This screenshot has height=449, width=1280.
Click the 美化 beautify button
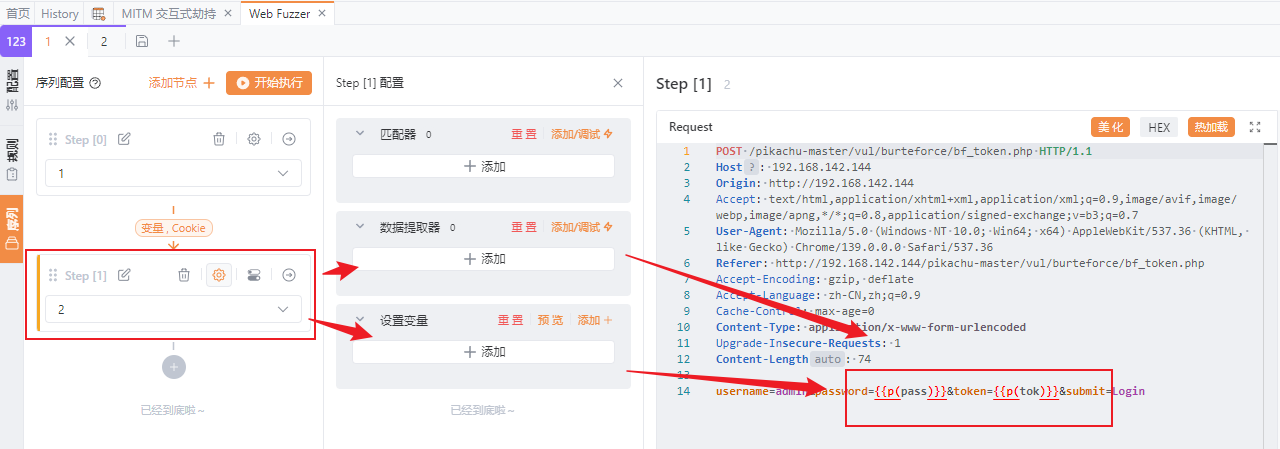pos(1110,127)
